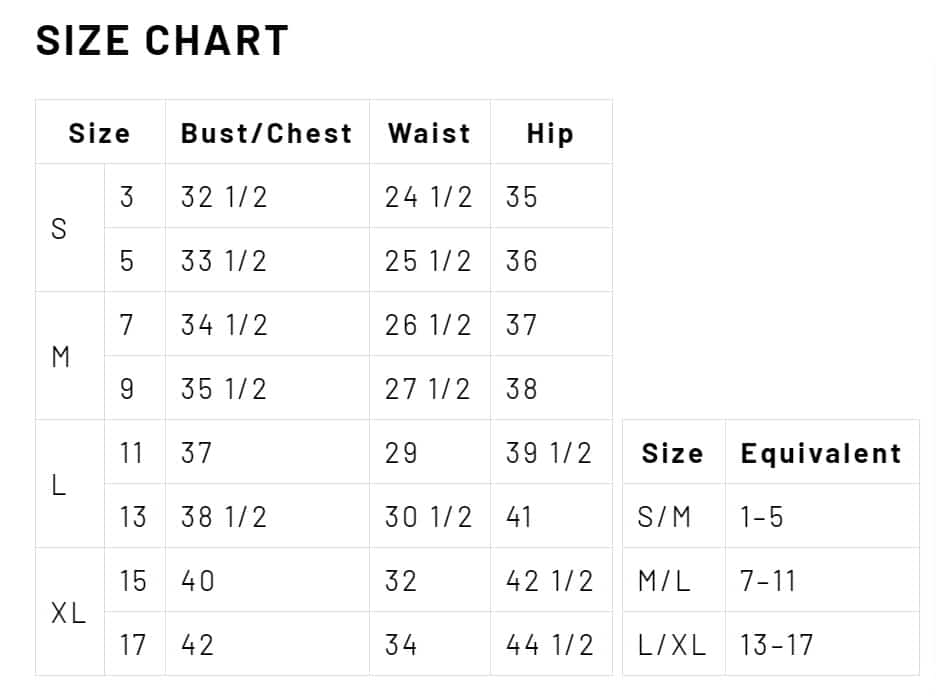950x700 pixels.
Task: Select bust value 32 1/2
Action: [224, 197]
